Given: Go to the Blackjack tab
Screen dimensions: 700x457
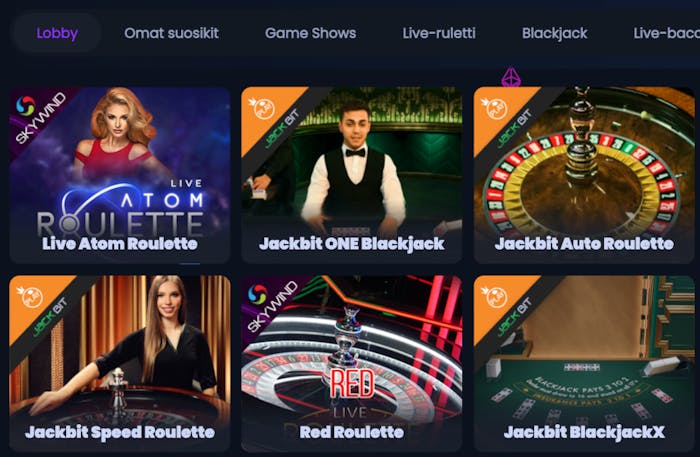Looking at the screenshot, I should 554,33.
